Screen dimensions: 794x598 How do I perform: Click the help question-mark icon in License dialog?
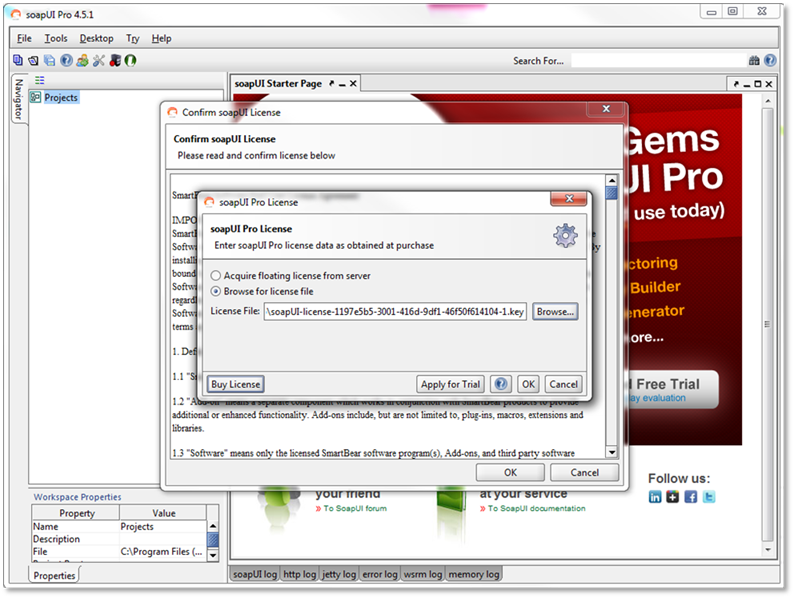(501, 384)
